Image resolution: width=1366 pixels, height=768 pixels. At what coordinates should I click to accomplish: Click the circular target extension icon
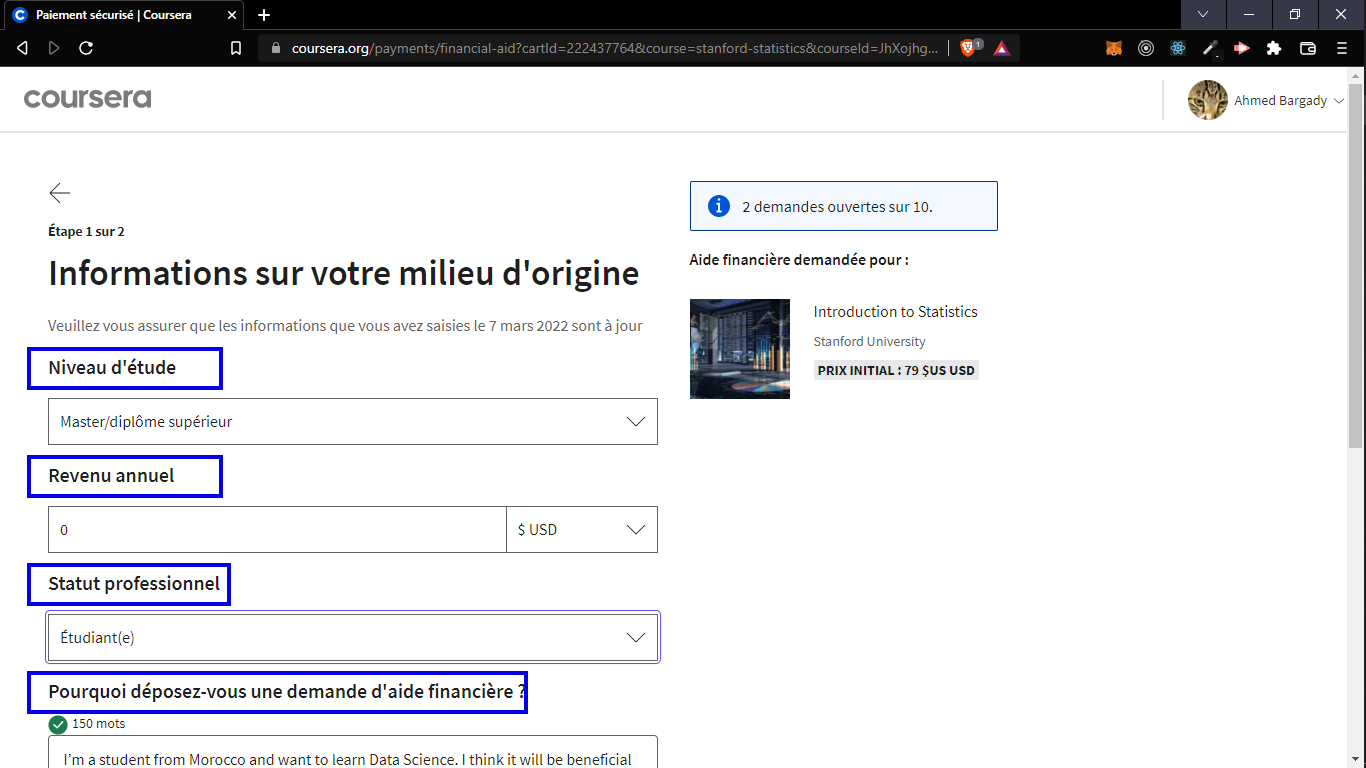(1146, 47)
